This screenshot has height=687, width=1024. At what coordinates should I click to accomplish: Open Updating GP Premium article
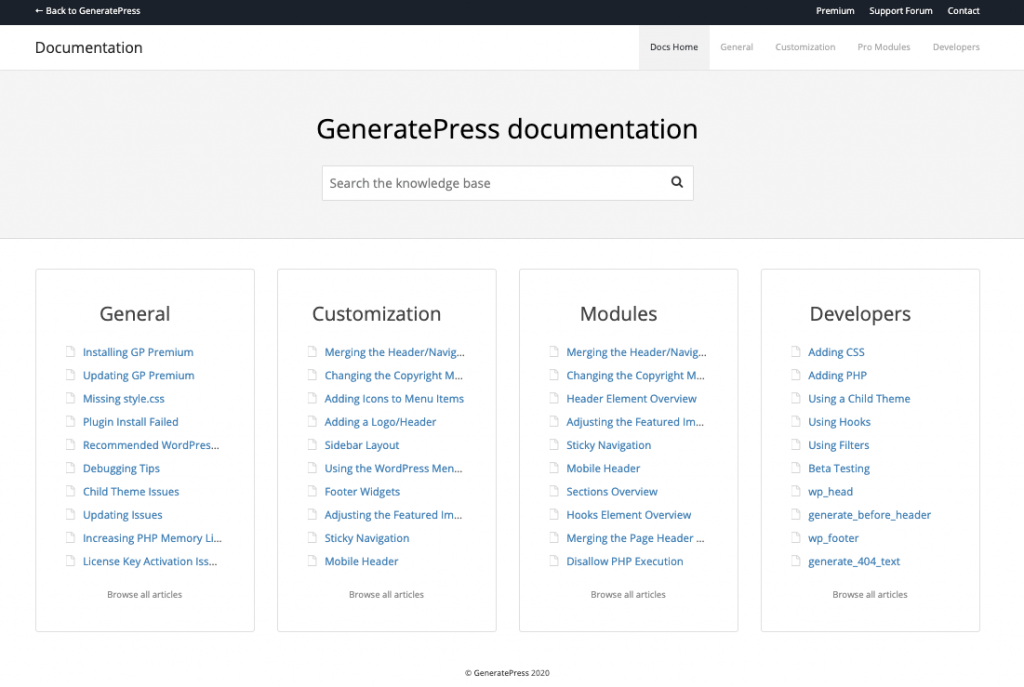[x=138, y=375]
